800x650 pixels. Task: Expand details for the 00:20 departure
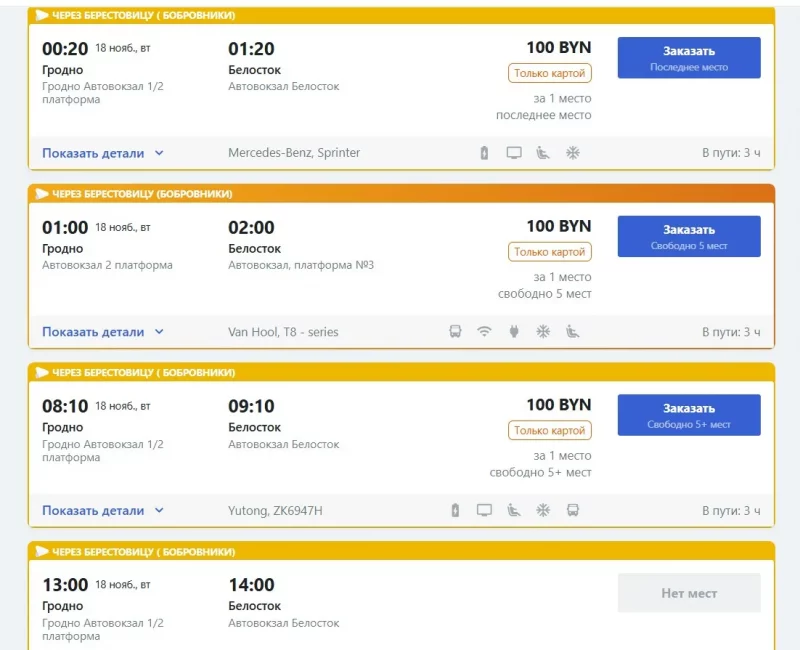103,153
